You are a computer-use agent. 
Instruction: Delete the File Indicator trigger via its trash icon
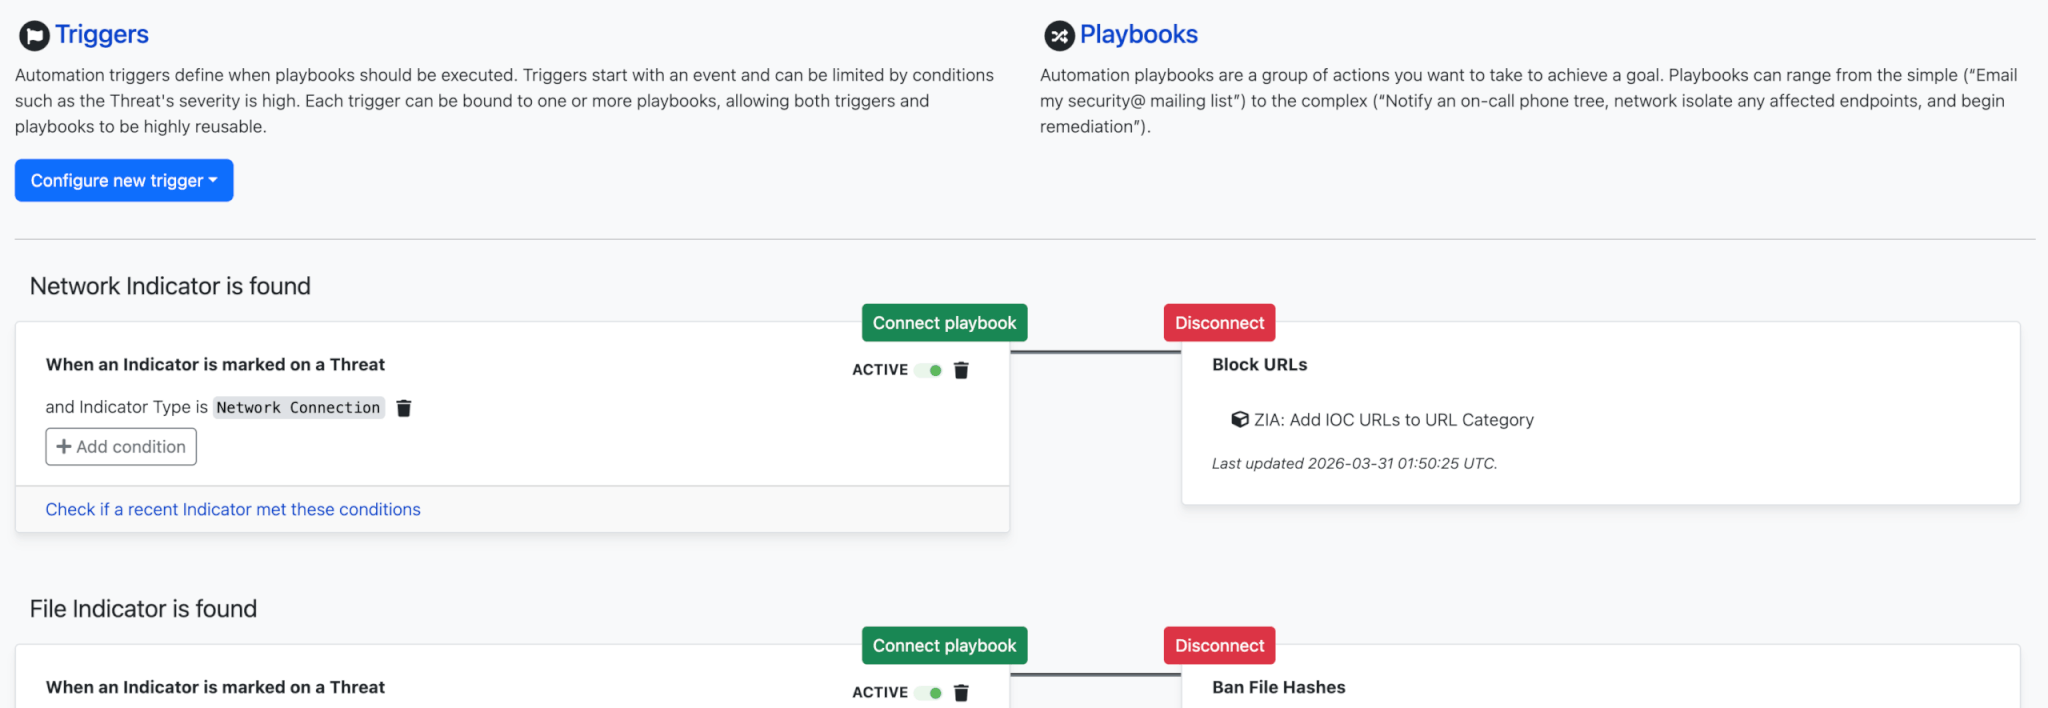(x=961, y=693)
